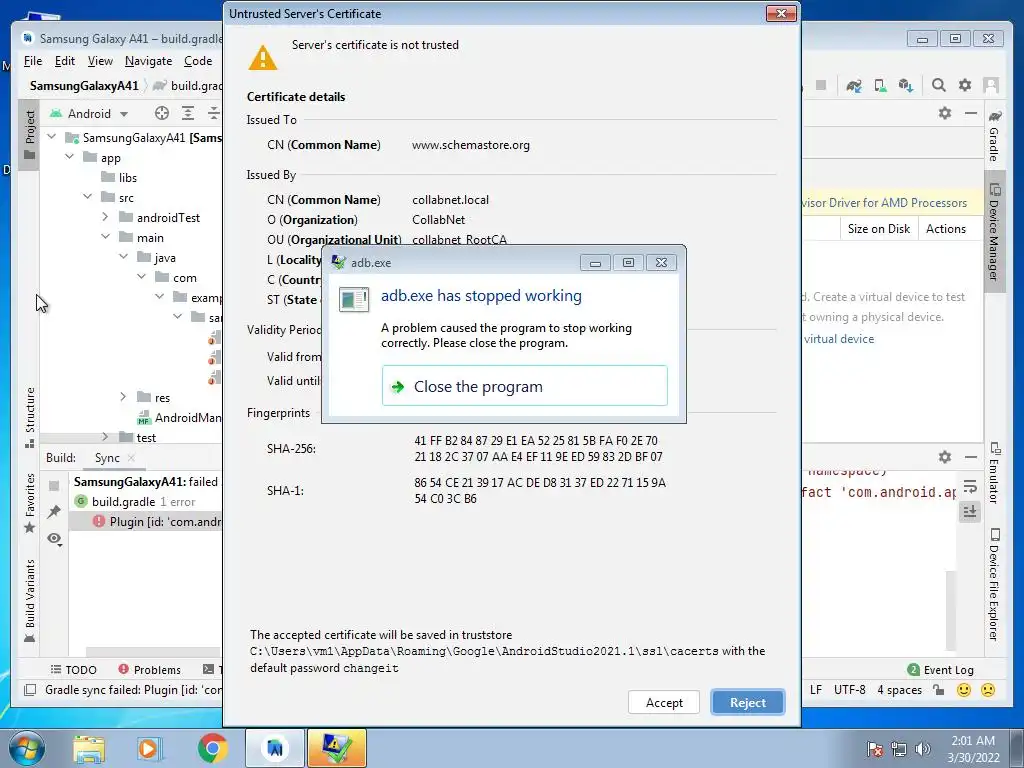Open Build output settings gear icon
The height and width of the screenshot is (768, 1024).
click(x=944, y=457)
